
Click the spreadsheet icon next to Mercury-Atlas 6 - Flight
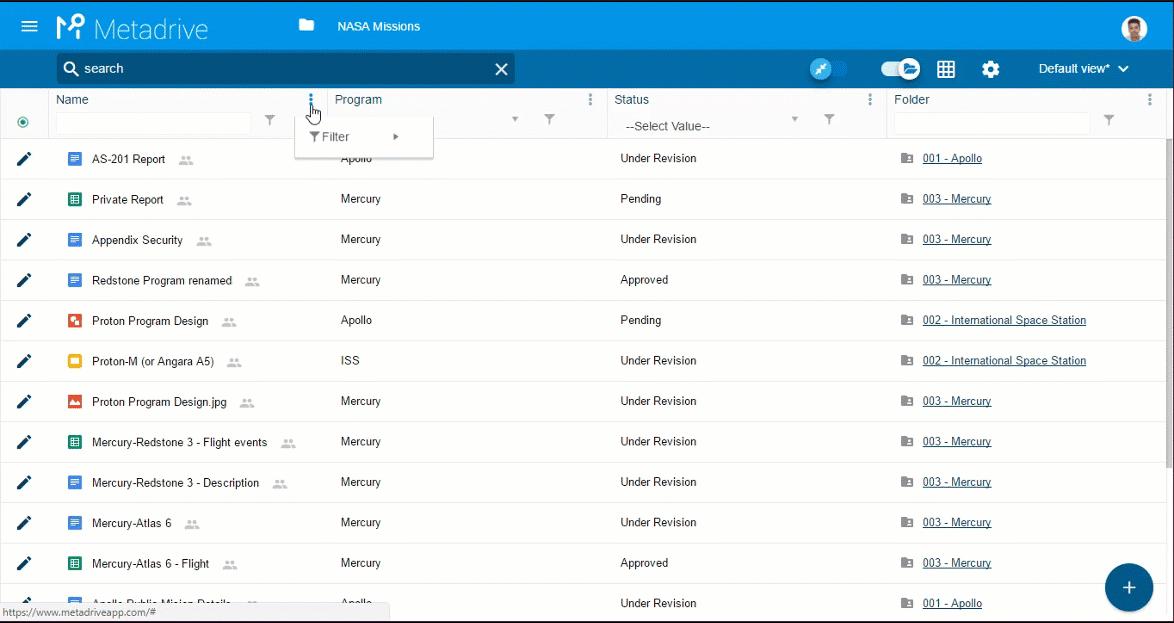(76, 563)
